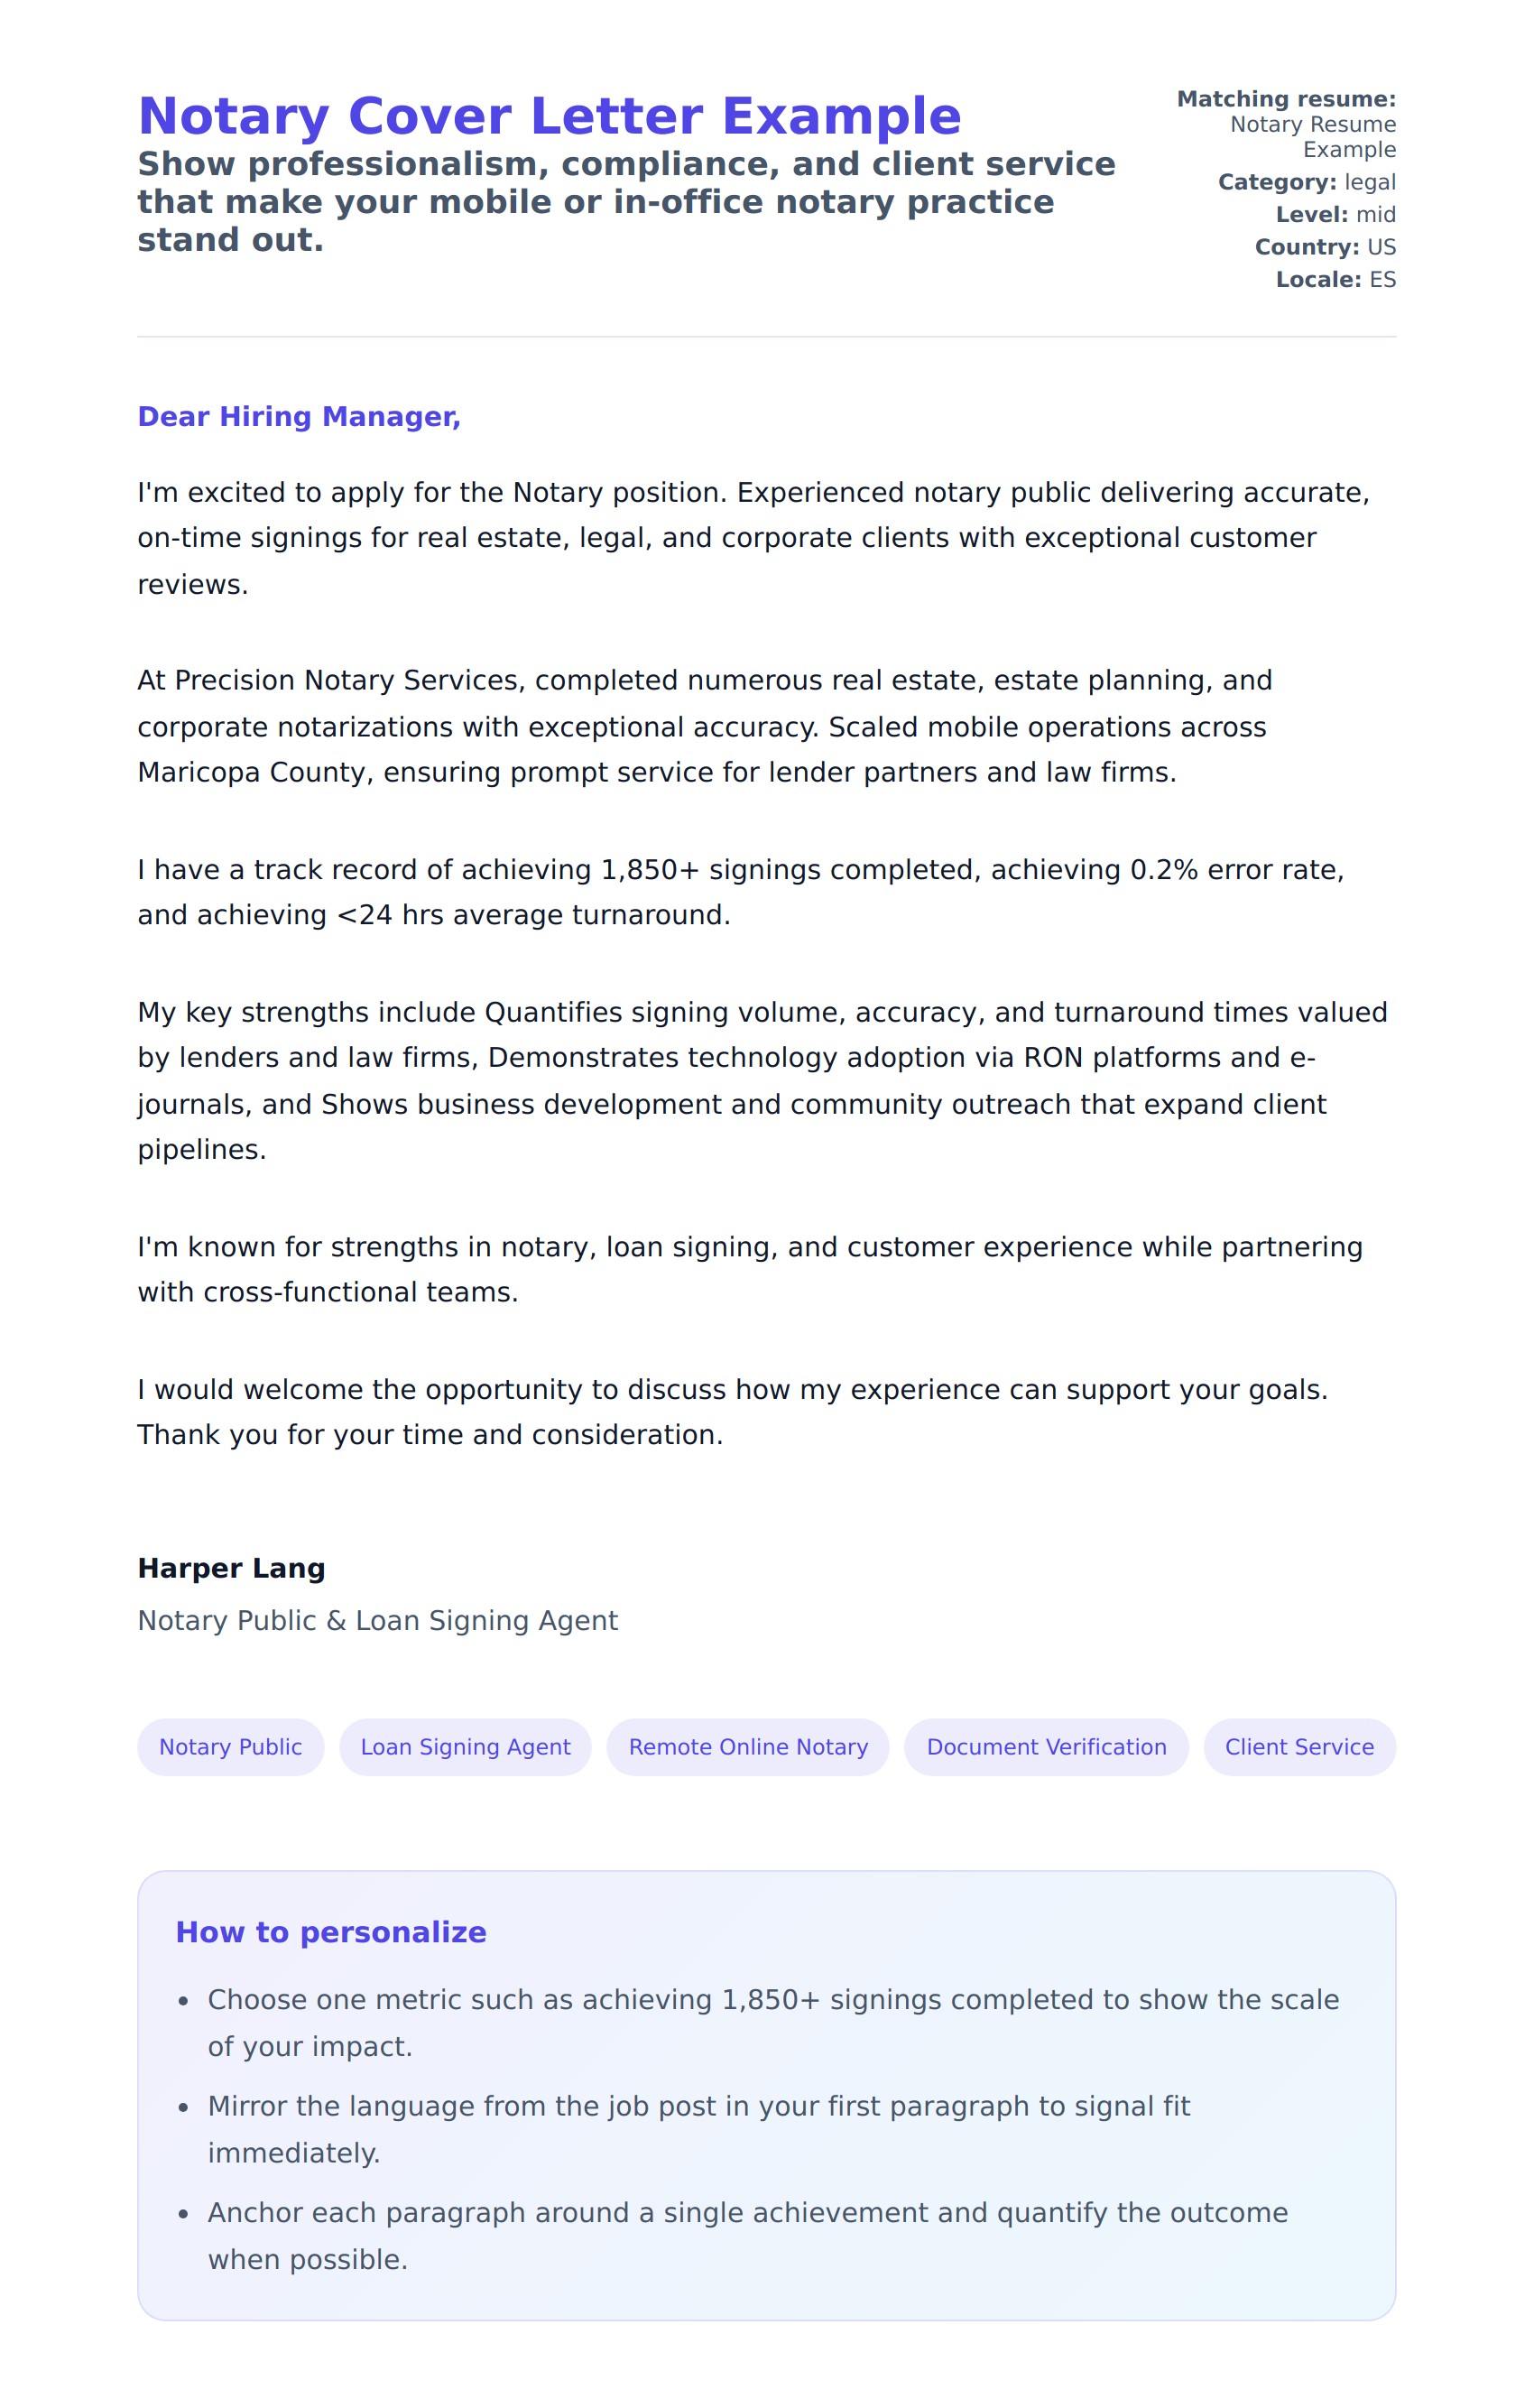Click the Harper Lang signature name
Viewport: 1534px width, 2408px height.
click(x=231, y=1568)
